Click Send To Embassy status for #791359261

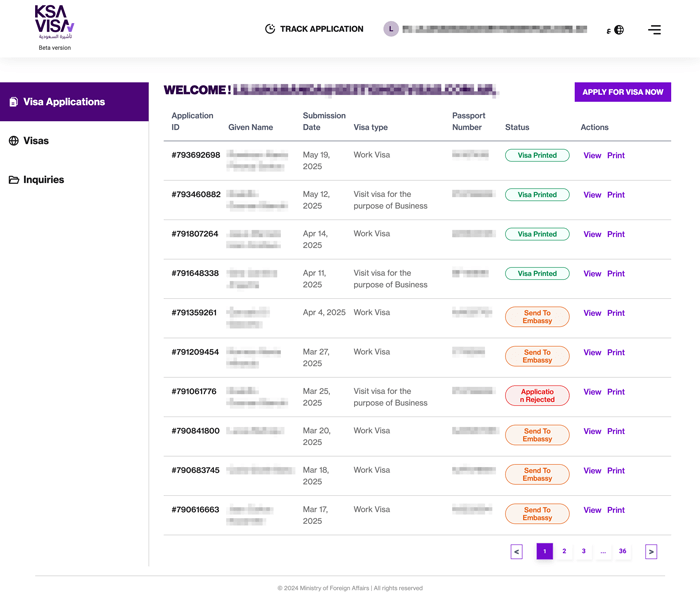537,317
